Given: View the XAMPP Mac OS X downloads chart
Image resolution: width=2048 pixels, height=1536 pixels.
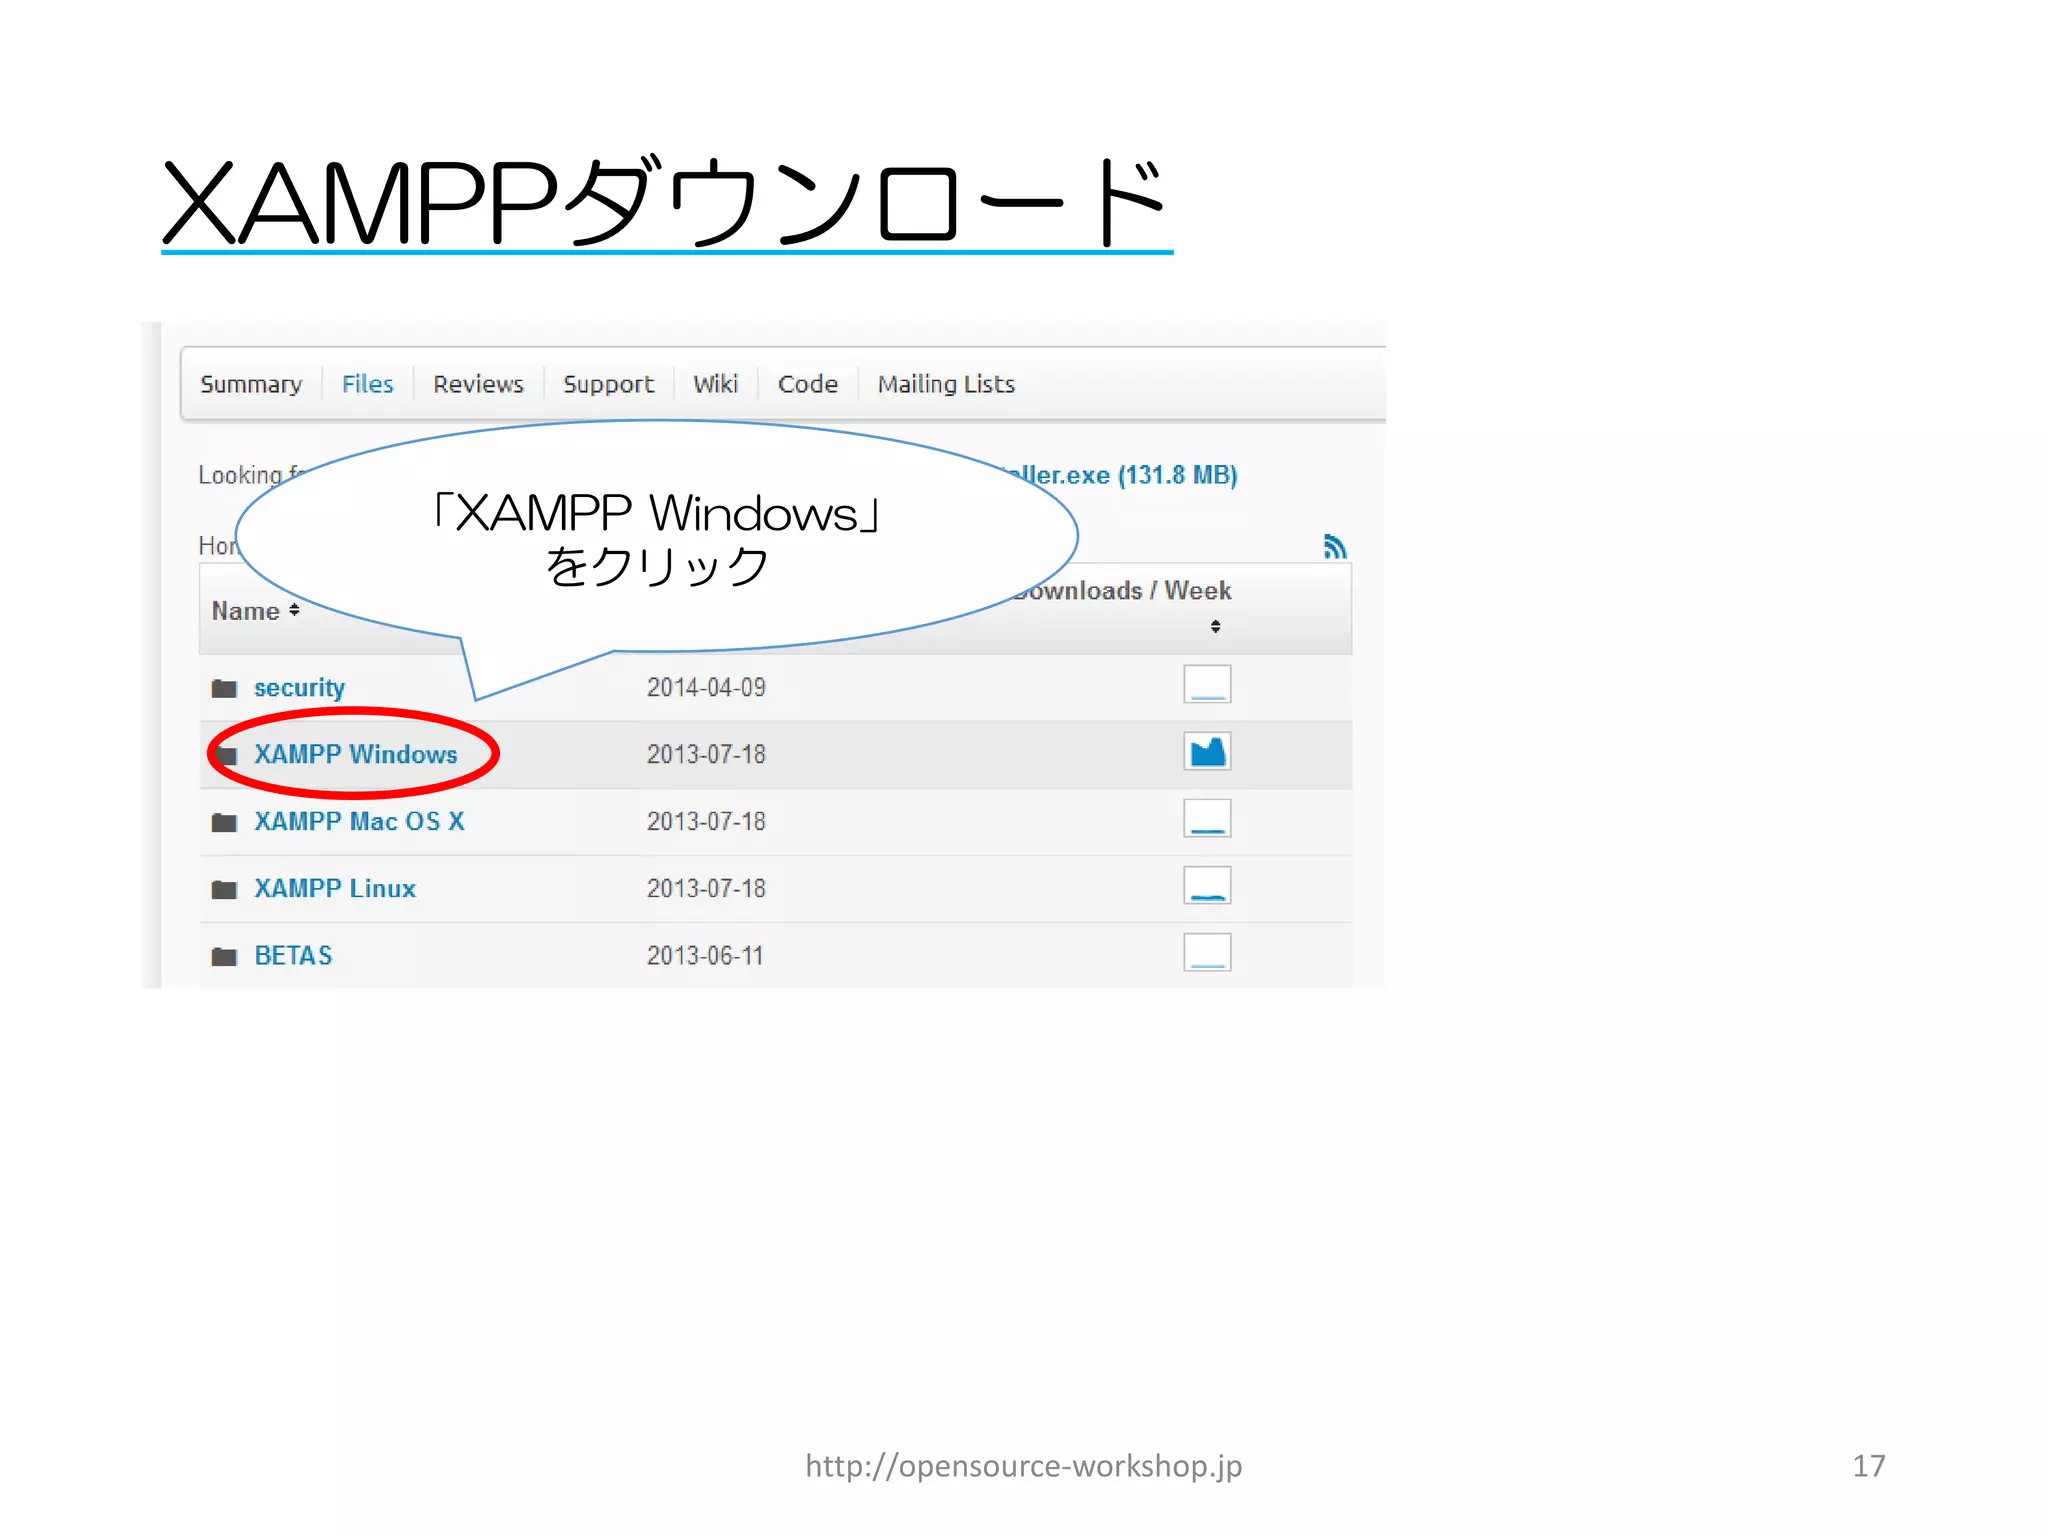Looking at the screenshot, I should (x=1207, y=818).
